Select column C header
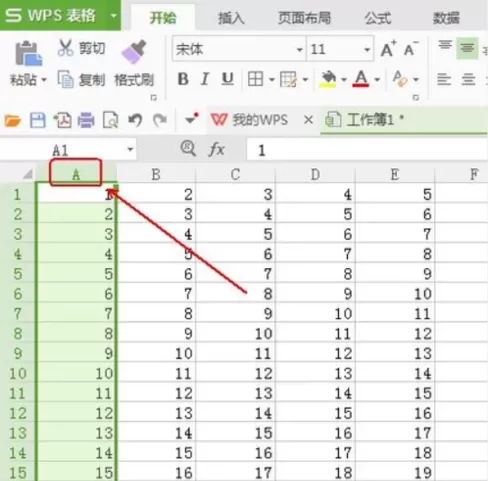 pos(235,174)
